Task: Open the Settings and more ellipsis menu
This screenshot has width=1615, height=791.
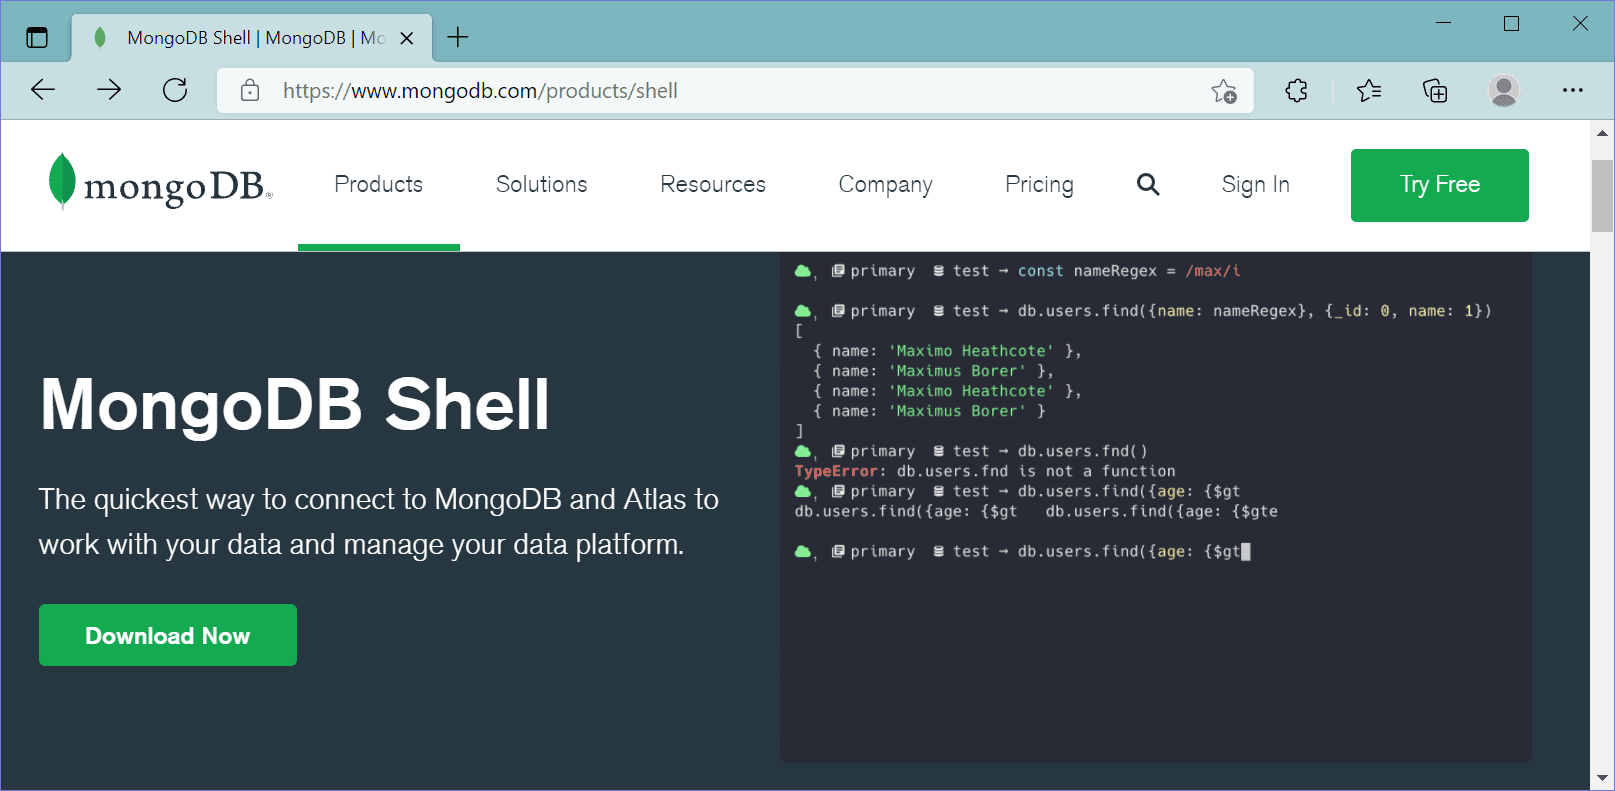Action: tap(1572, 91)
